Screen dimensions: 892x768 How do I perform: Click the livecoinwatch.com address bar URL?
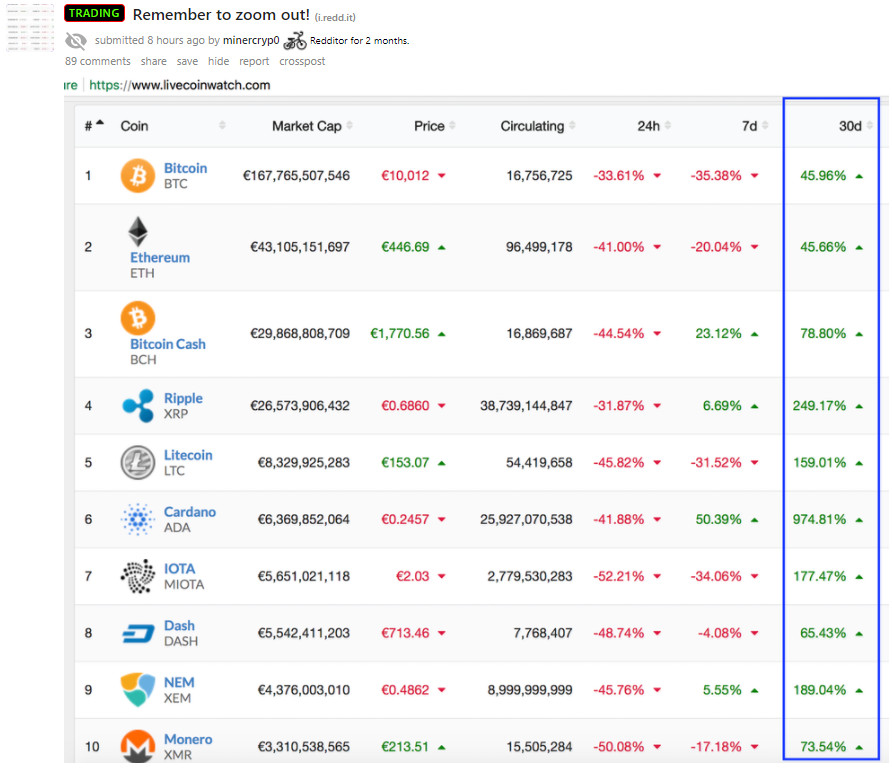(180, 85)
